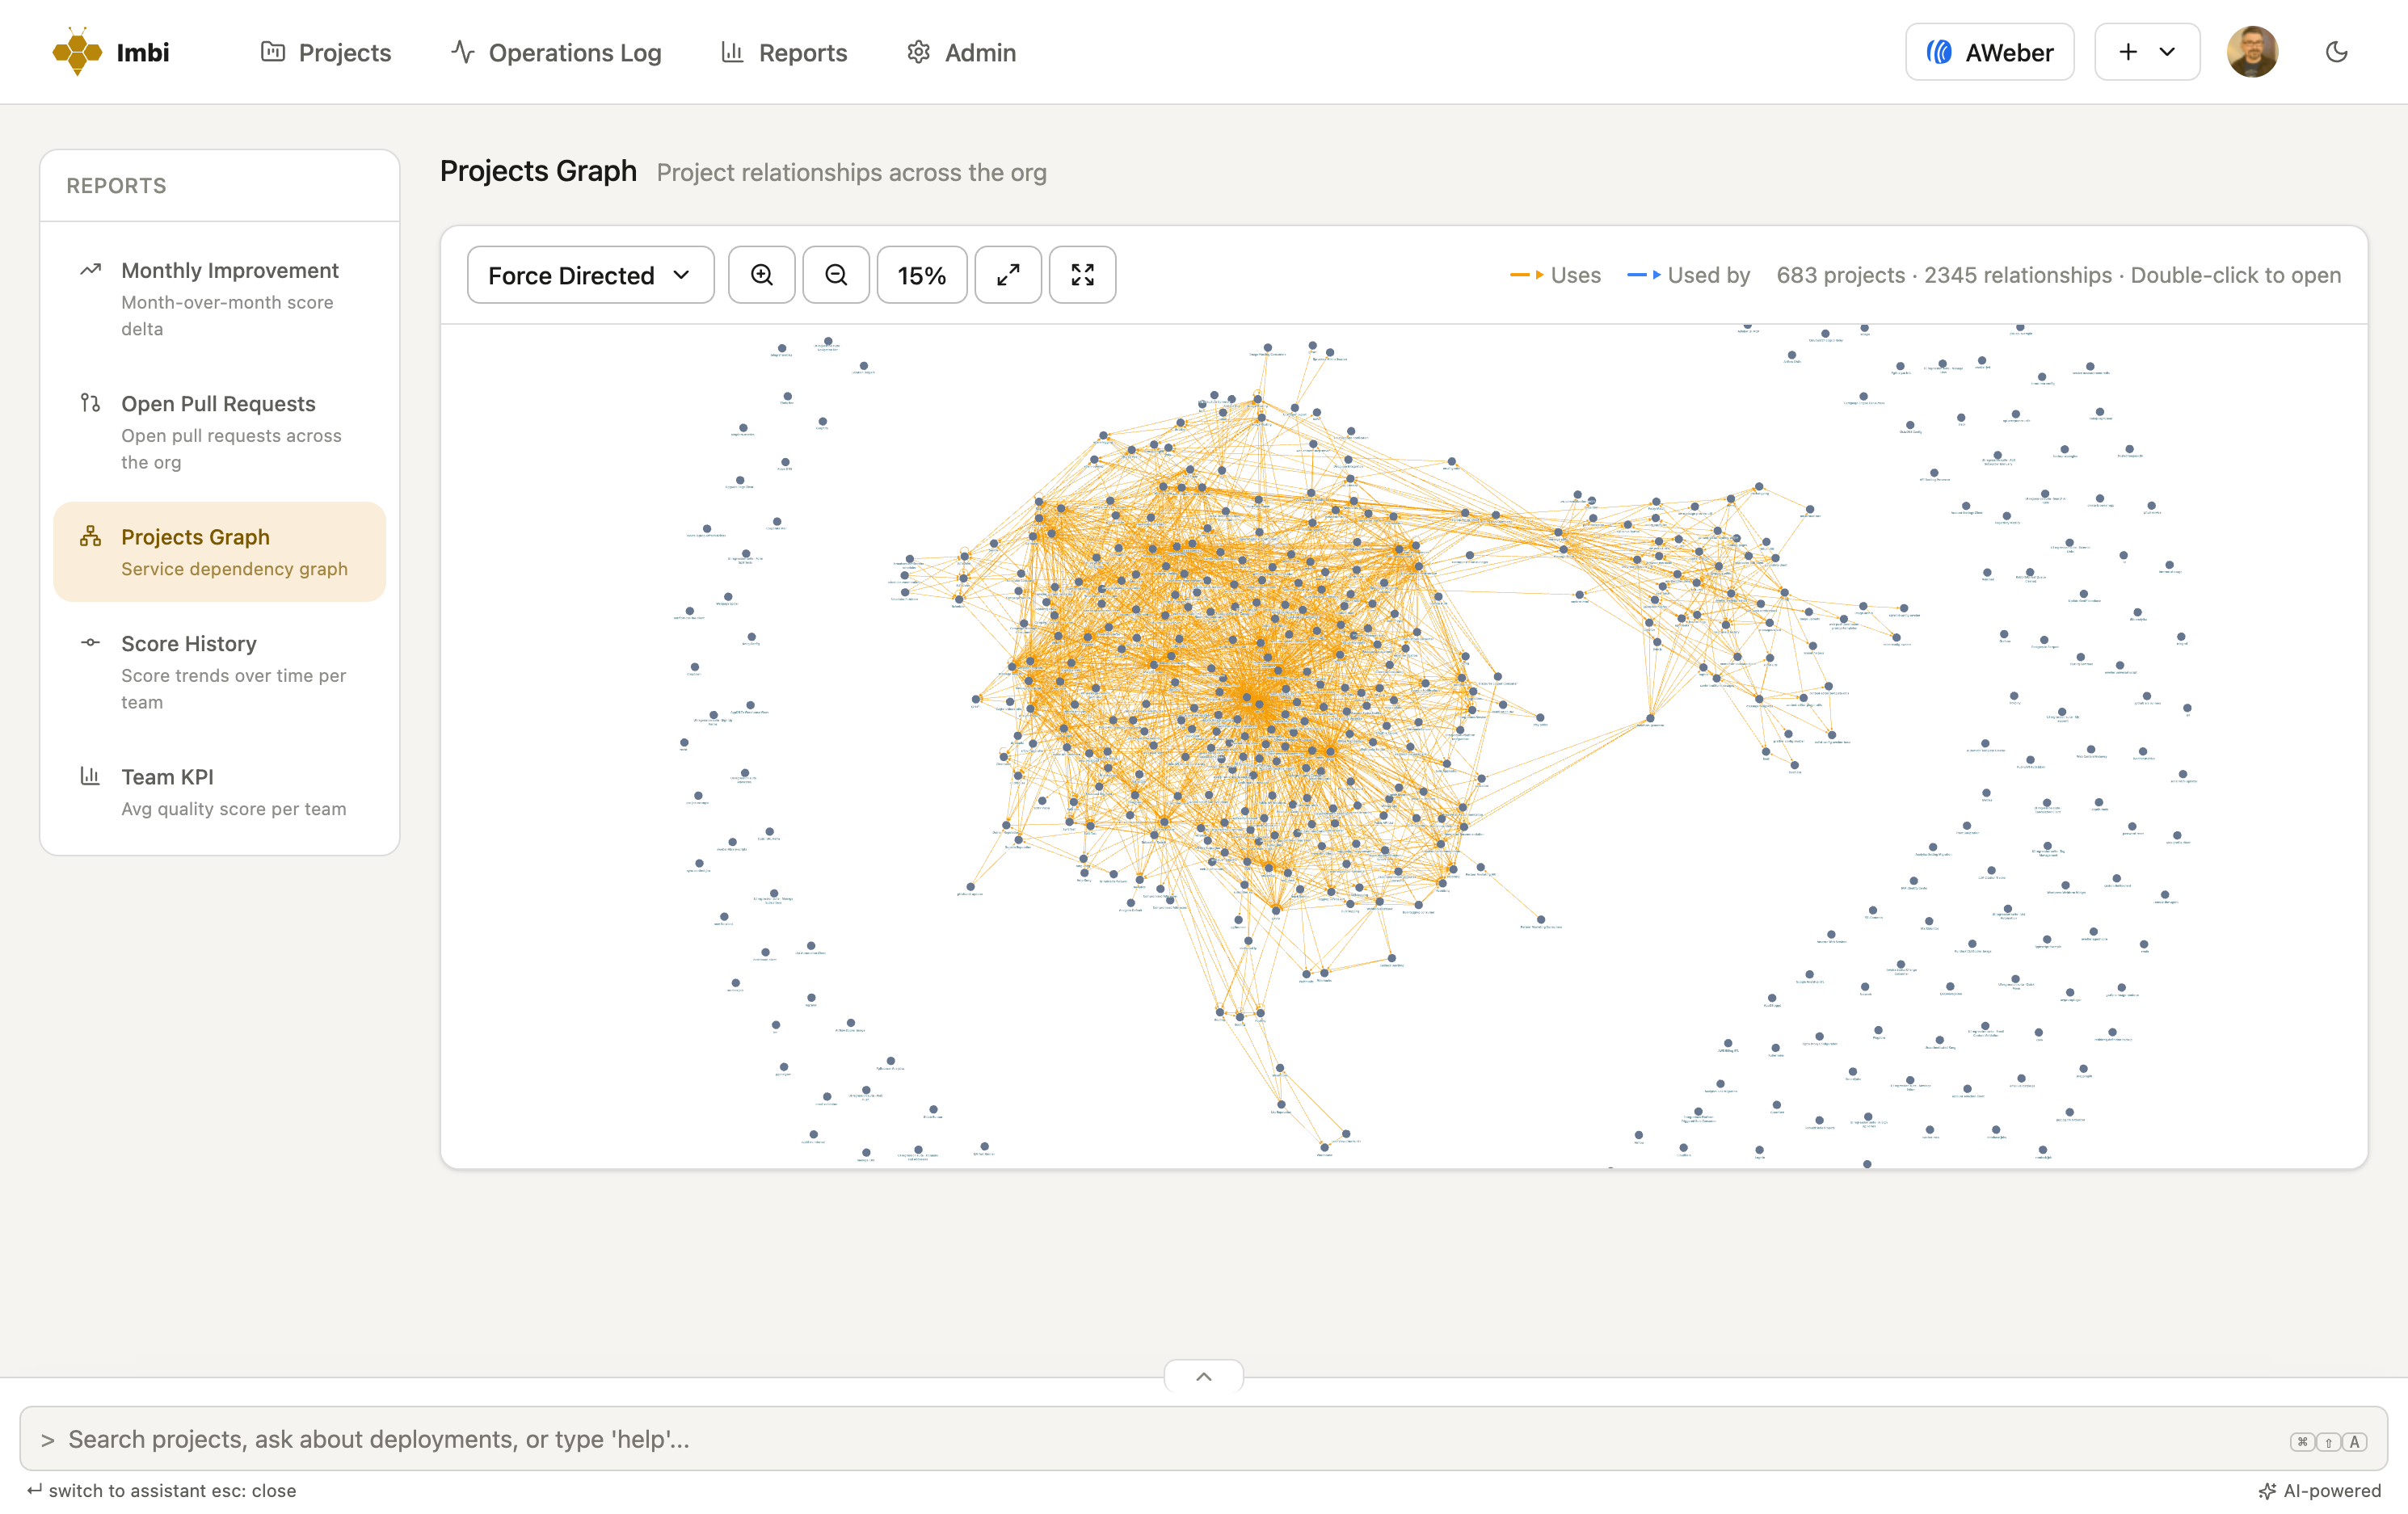Image resolution: width=2408 pixels, height=1514 pixels.
Task: Click the Monthly Improvement trend icon
Action: (x=90, y=270)
